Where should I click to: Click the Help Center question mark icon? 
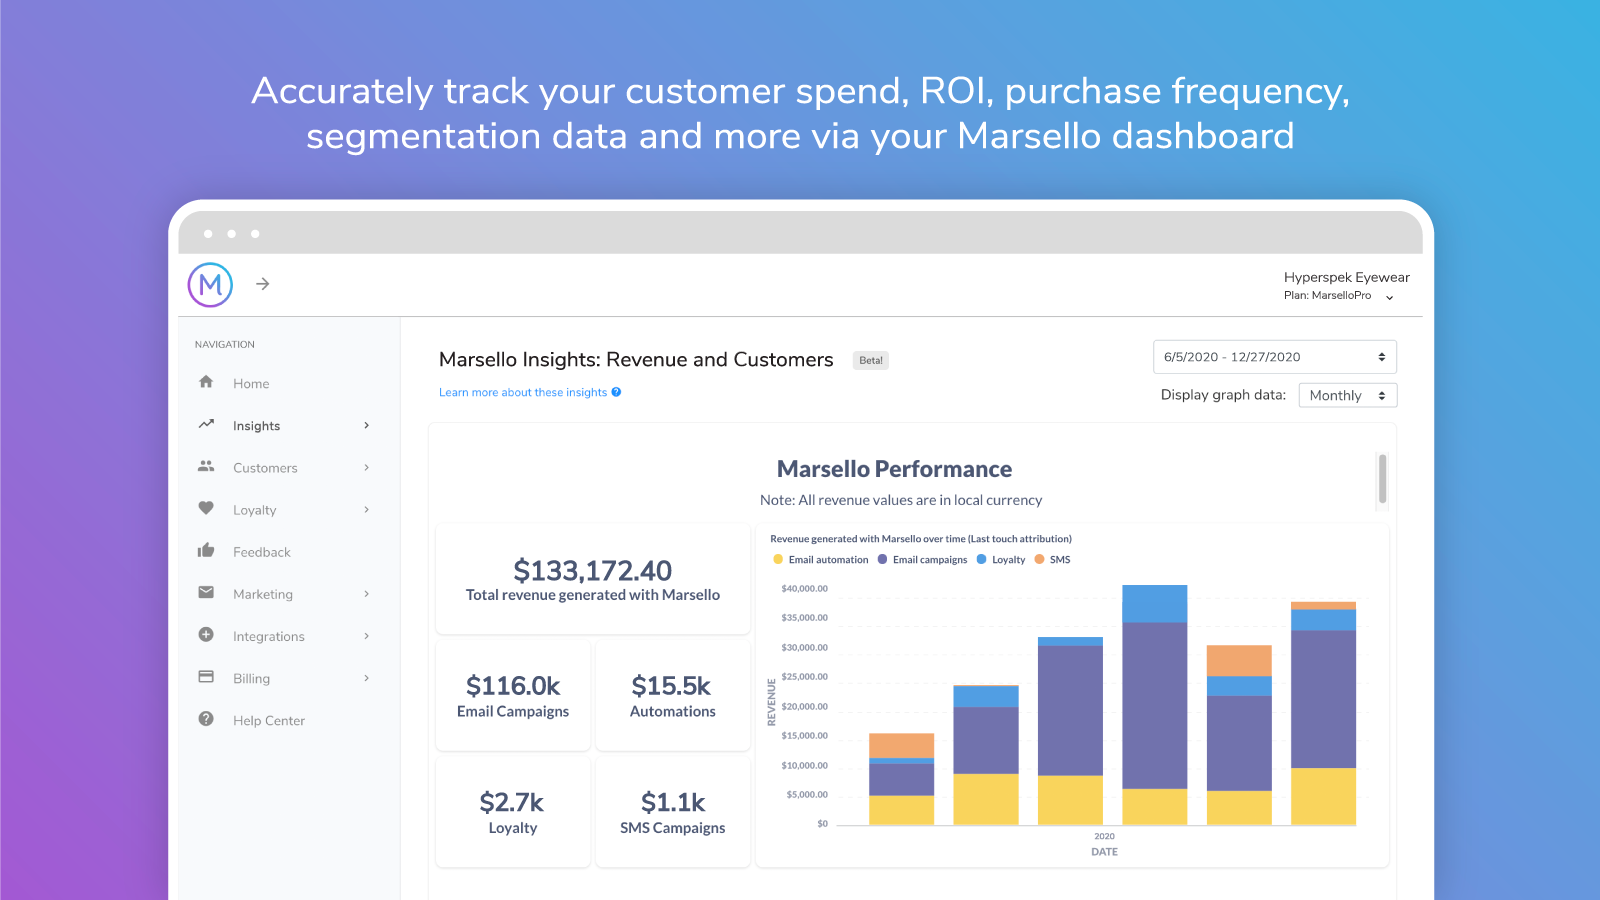pyautogui.click(x=206, y=719)
